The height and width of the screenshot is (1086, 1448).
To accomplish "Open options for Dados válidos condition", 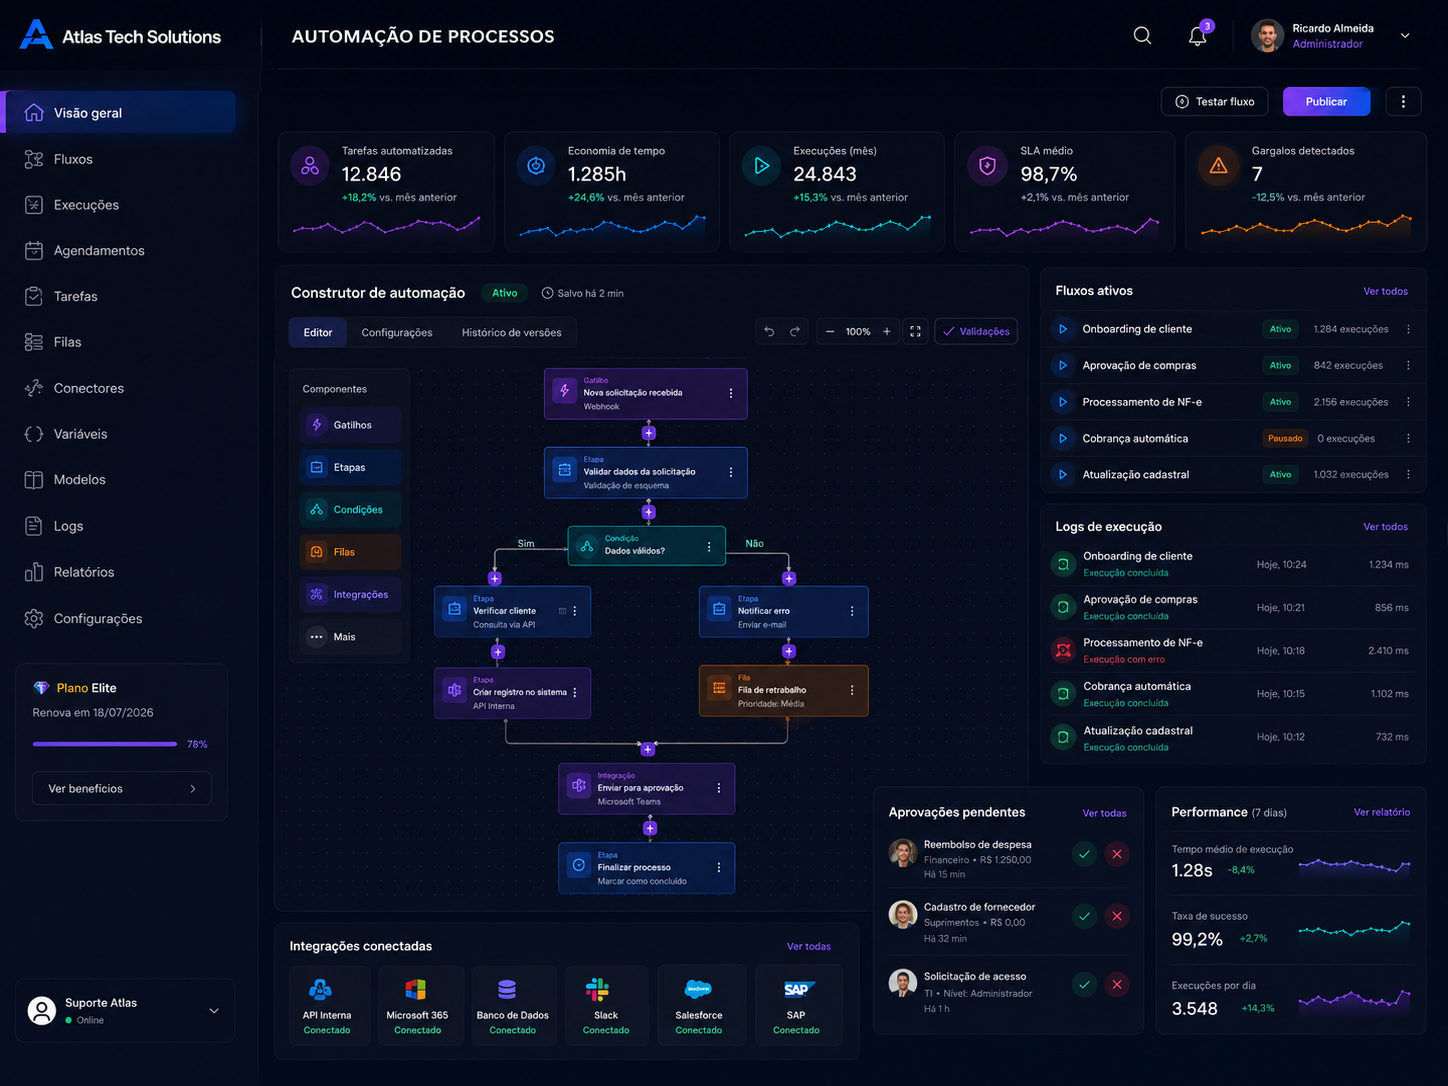I will pos(709,546).
